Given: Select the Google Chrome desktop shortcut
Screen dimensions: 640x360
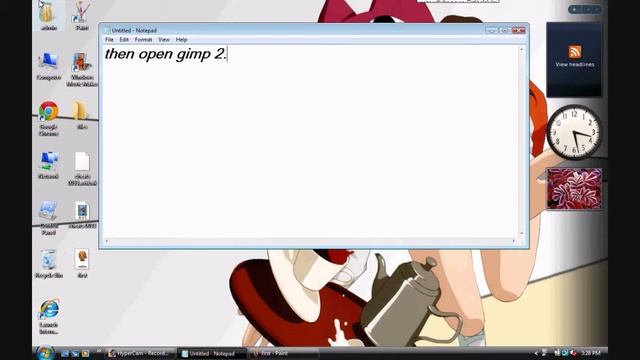Looking at the screenshot, I should [x=49, y=118].
